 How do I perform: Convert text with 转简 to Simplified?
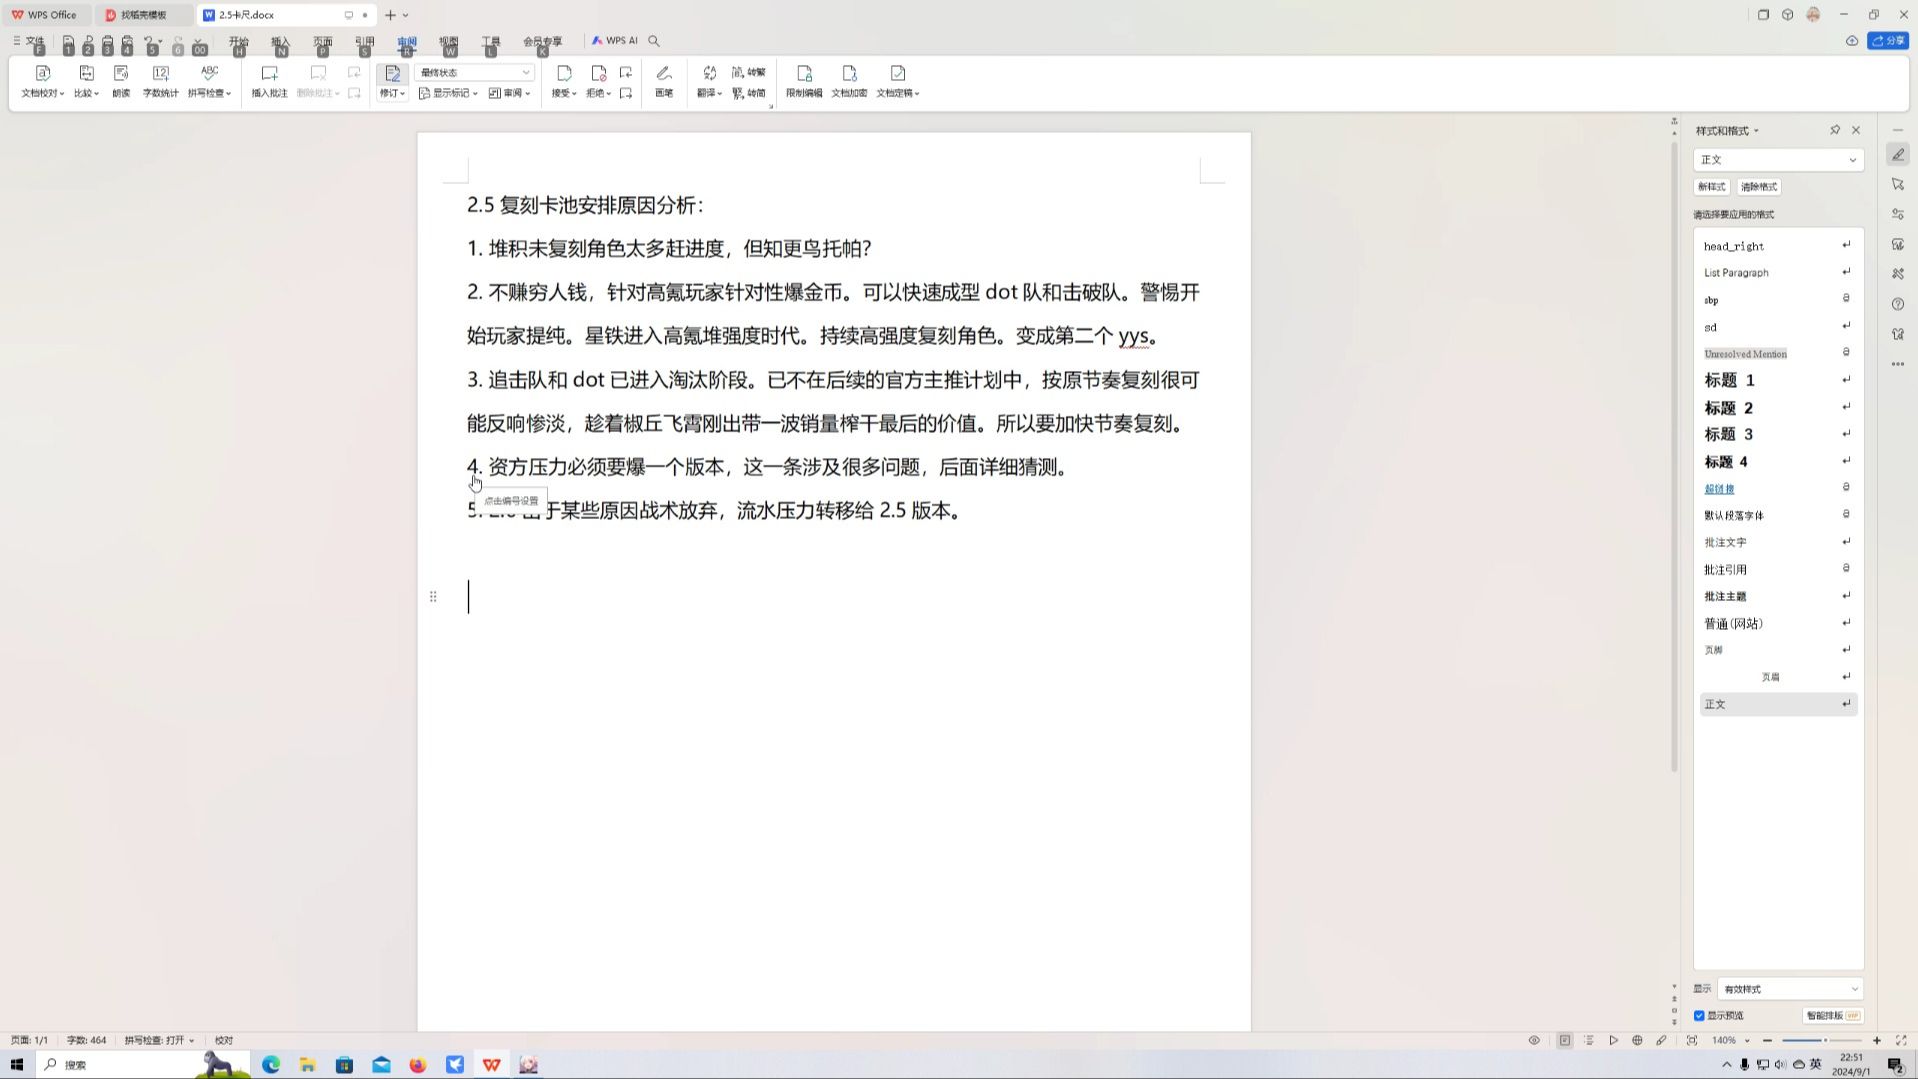749,93
